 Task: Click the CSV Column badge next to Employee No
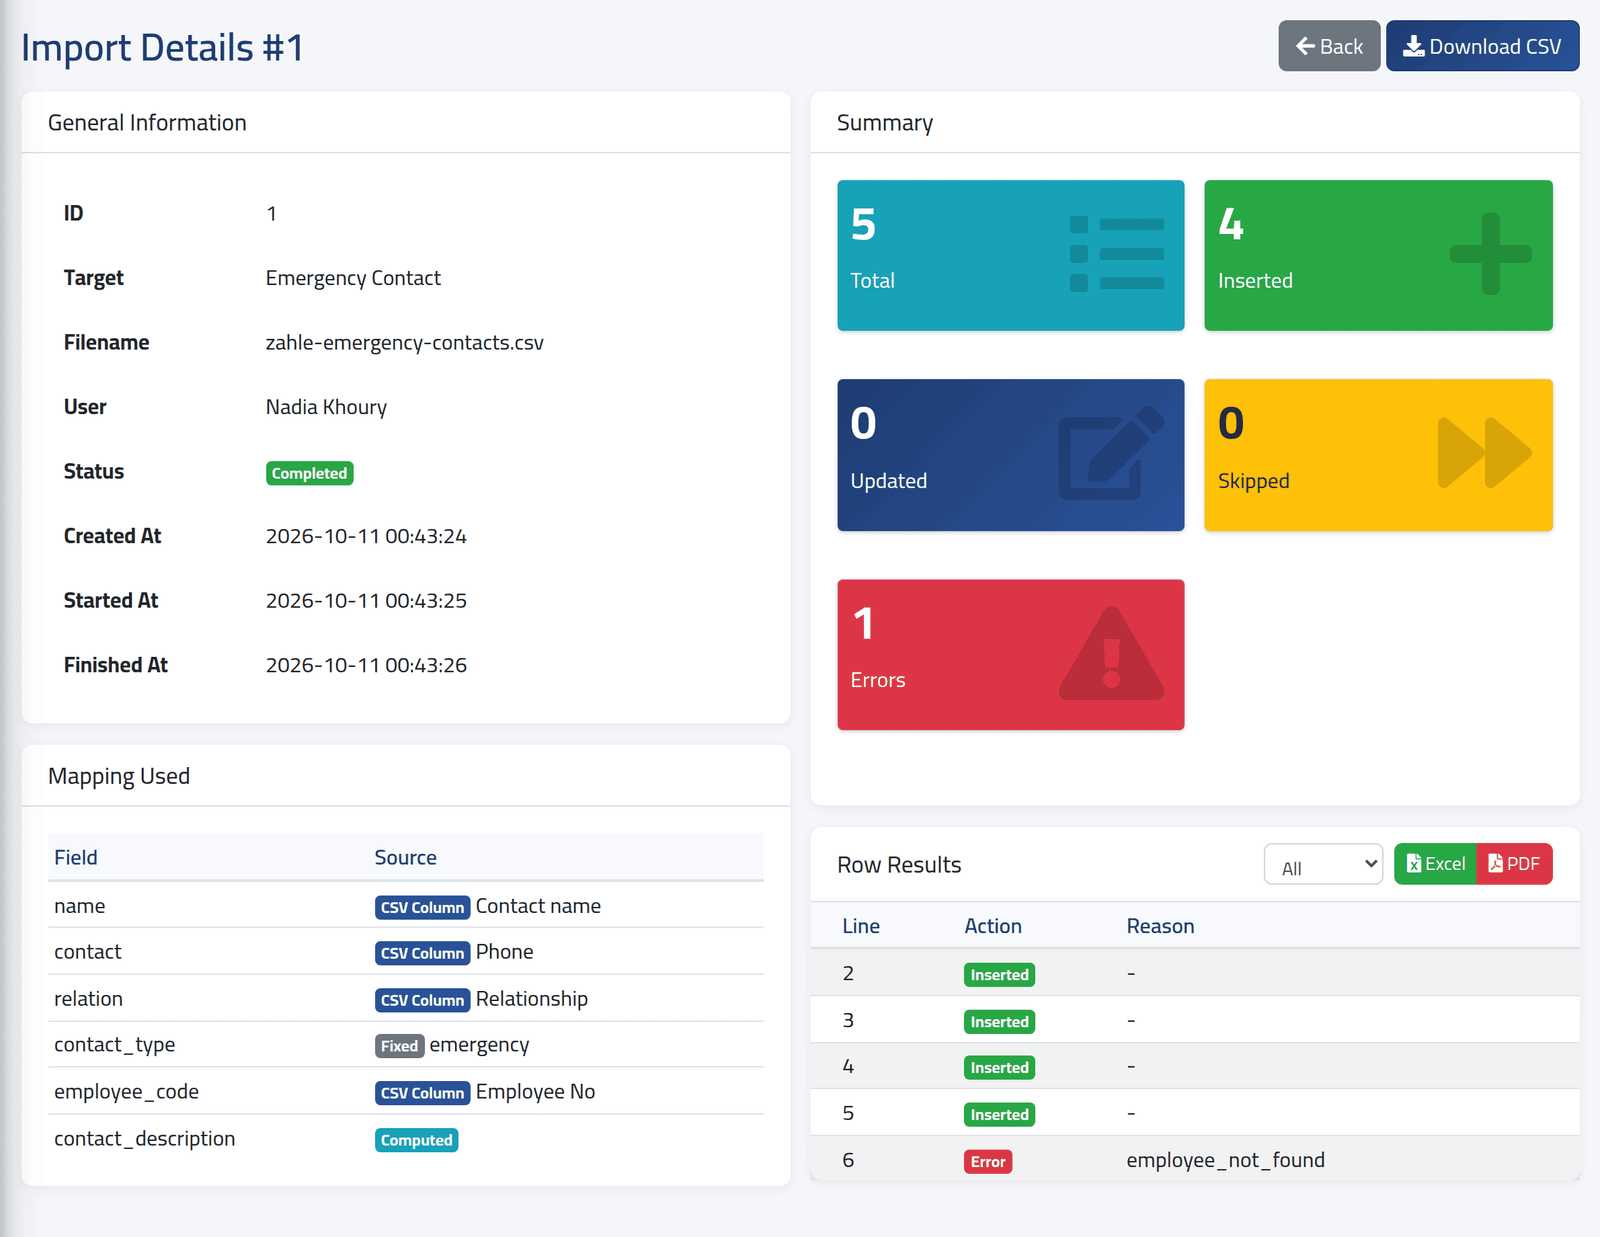tap(422, 1093)
